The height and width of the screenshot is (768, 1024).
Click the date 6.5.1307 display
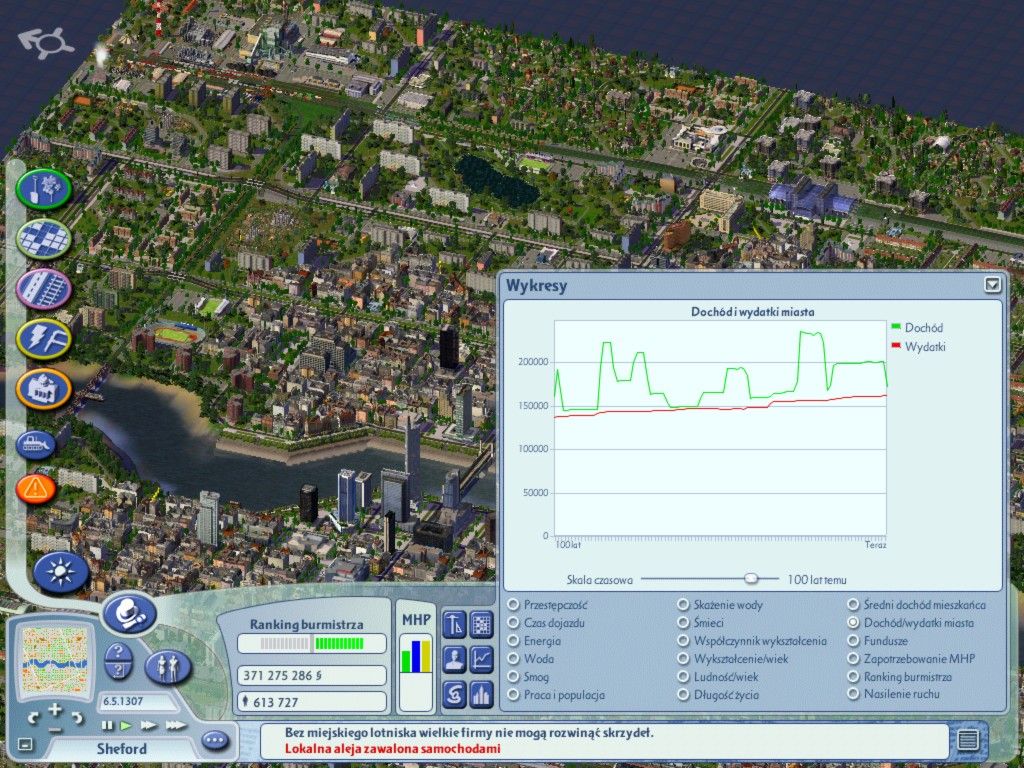(x=137, y=701)
